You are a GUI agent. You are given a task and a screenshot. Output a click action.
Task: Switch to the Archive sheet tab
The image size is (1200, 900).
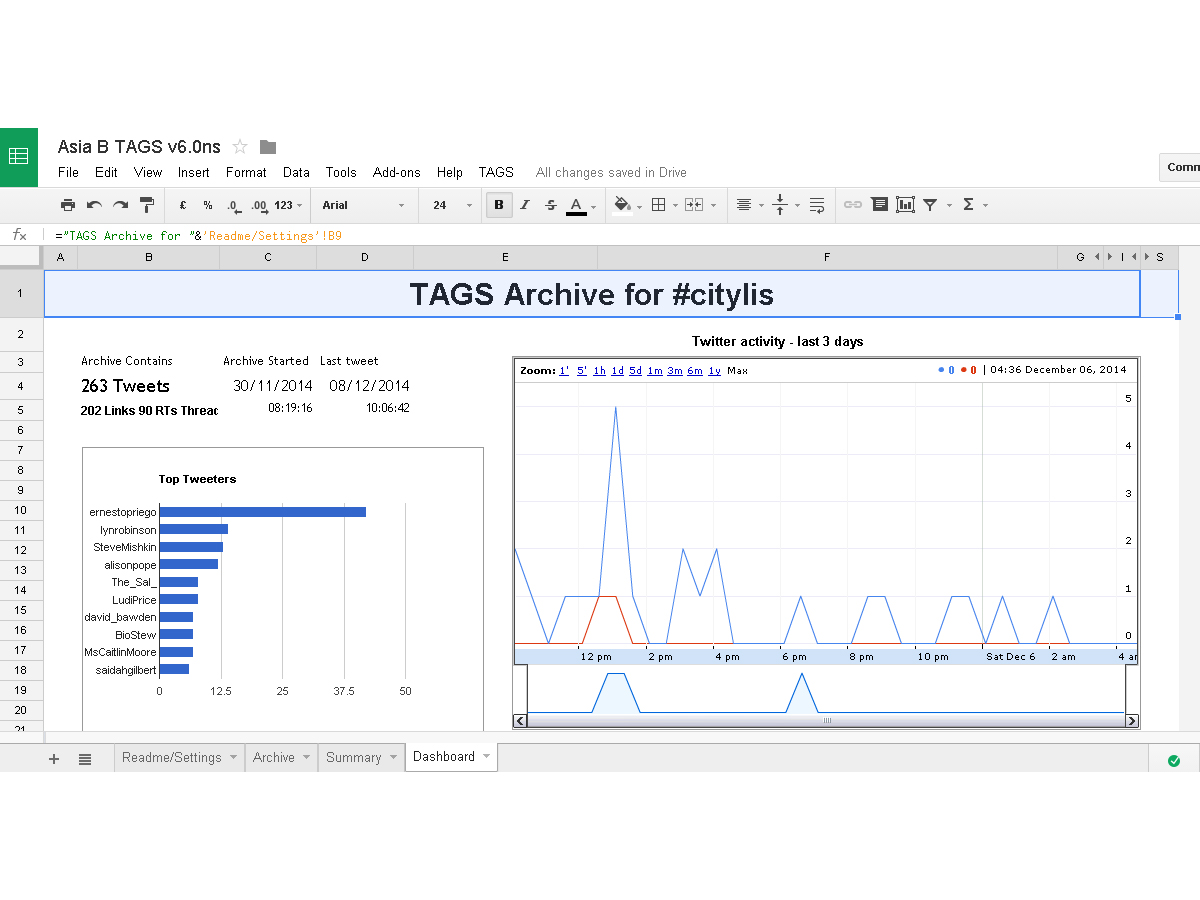(x=273, y=757)
